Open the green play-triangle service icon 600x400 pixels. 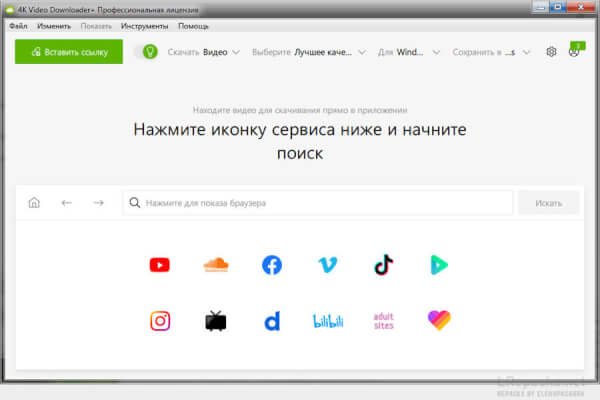click(439, 265)
